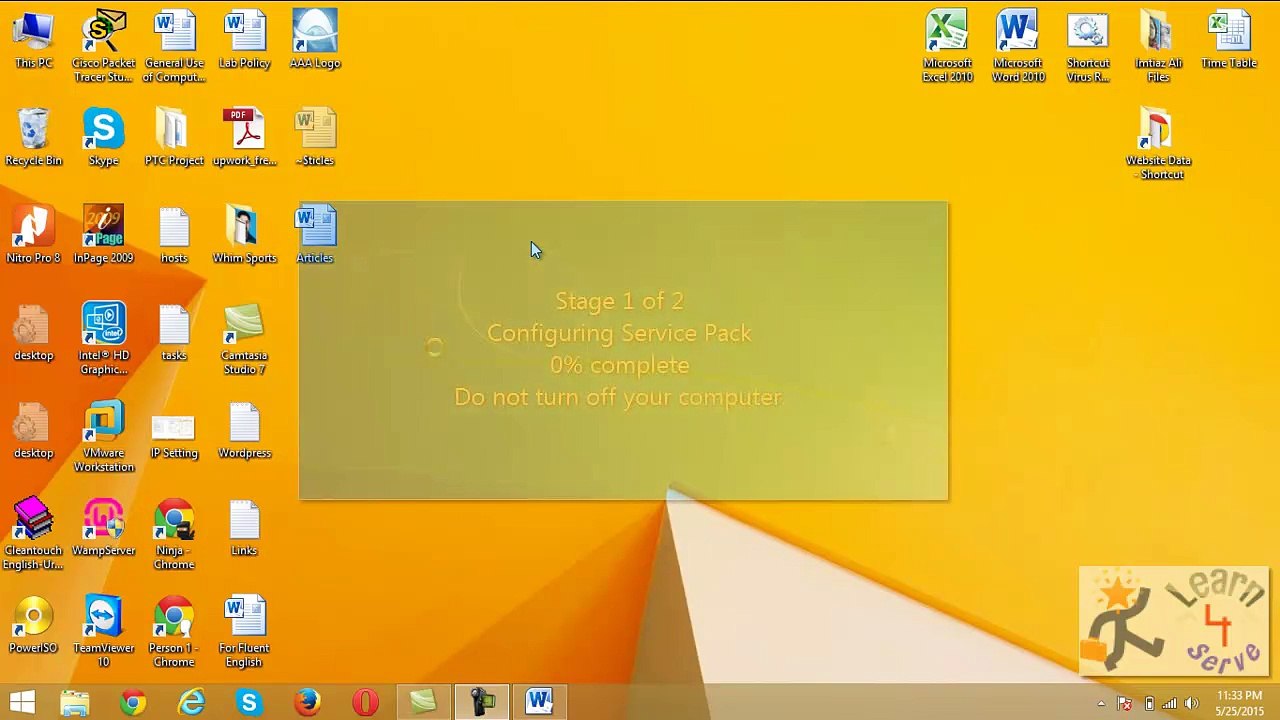The width and height of the screenshot is (1280, 720).
Task: Open File Explorer from the taskbar
Action: [75, 702]
